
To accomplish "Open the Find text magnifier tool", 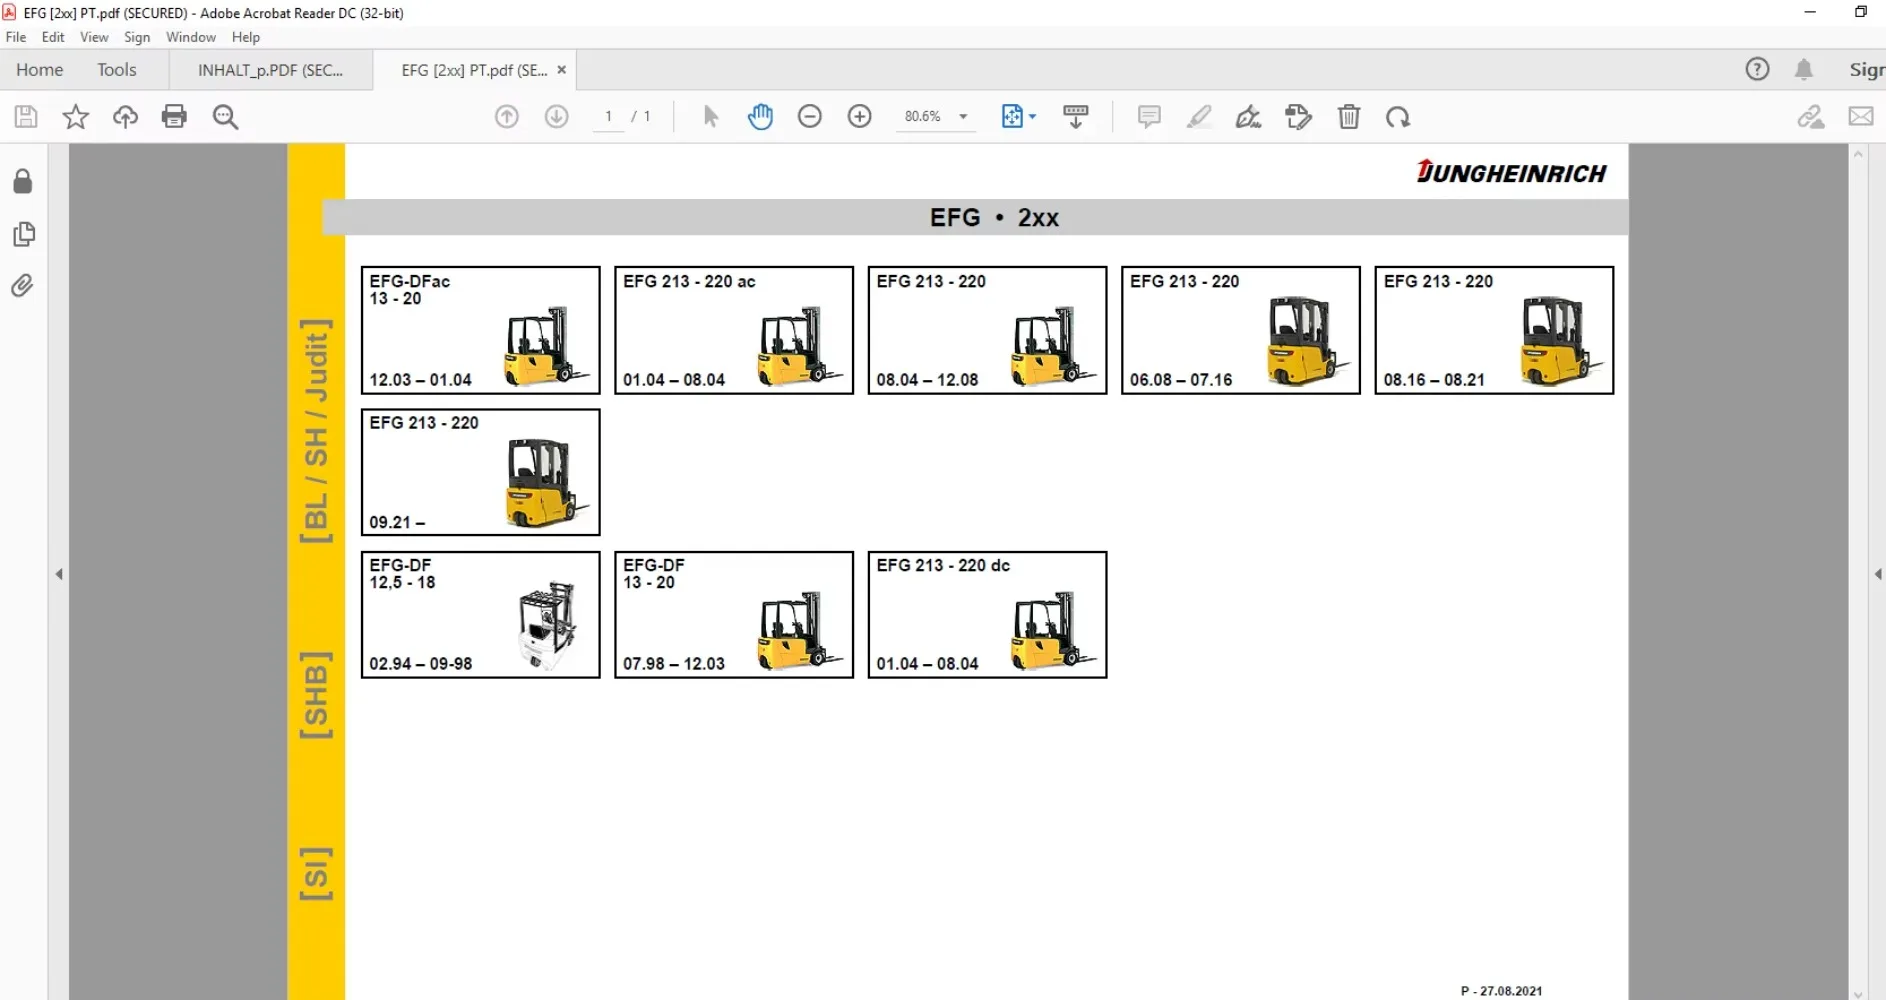I will point(225,117).
